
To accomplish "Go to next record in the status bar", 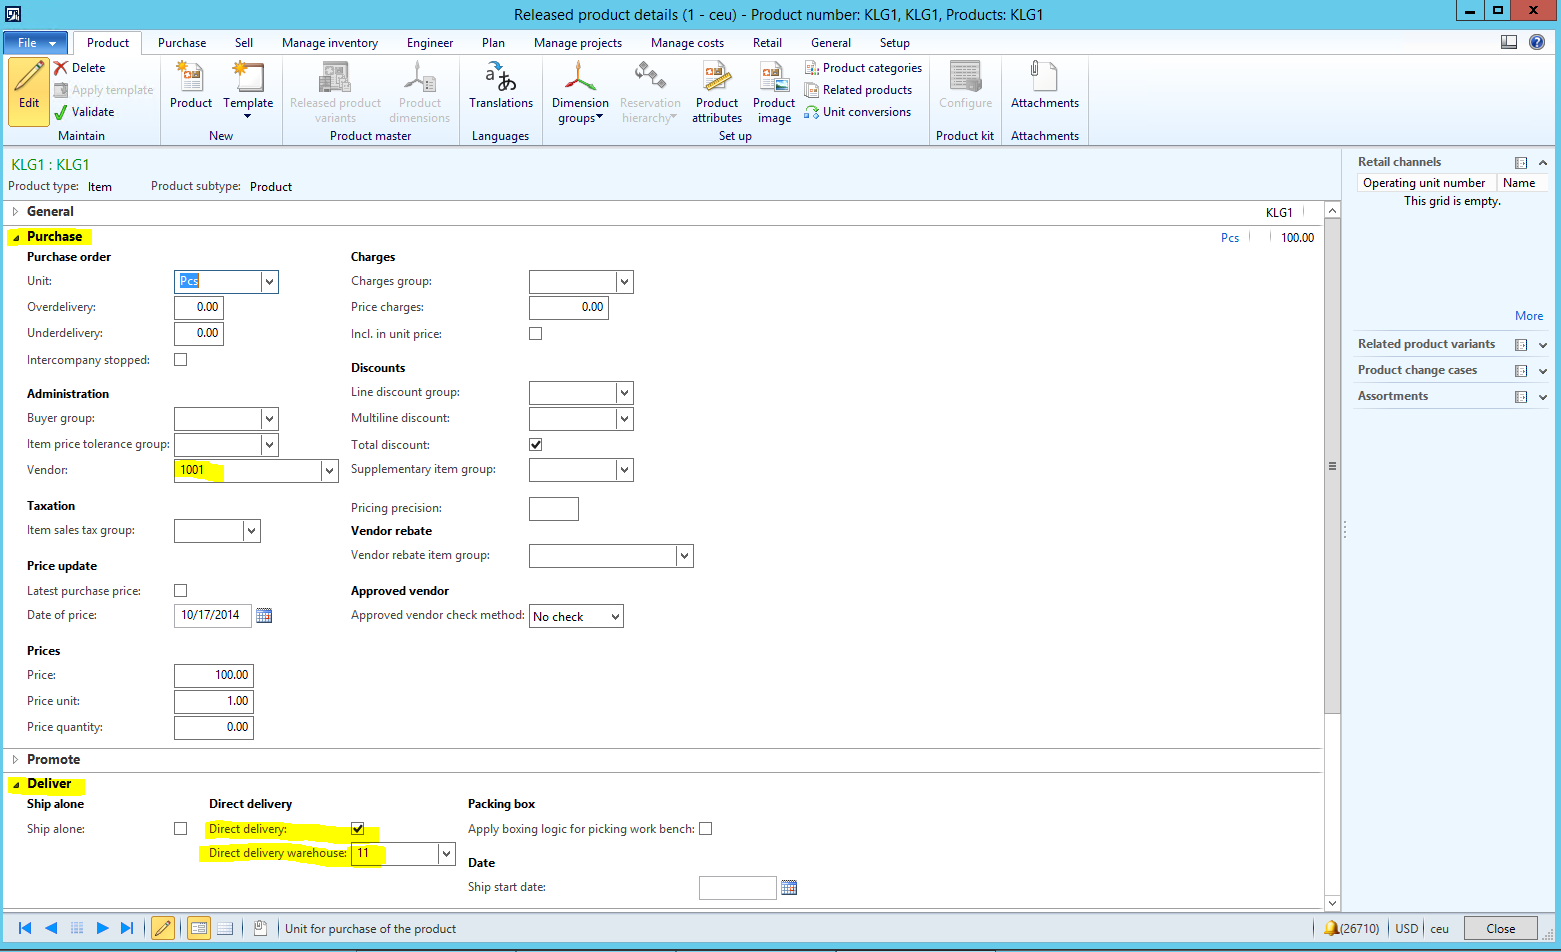I will [x=102, y=928].
